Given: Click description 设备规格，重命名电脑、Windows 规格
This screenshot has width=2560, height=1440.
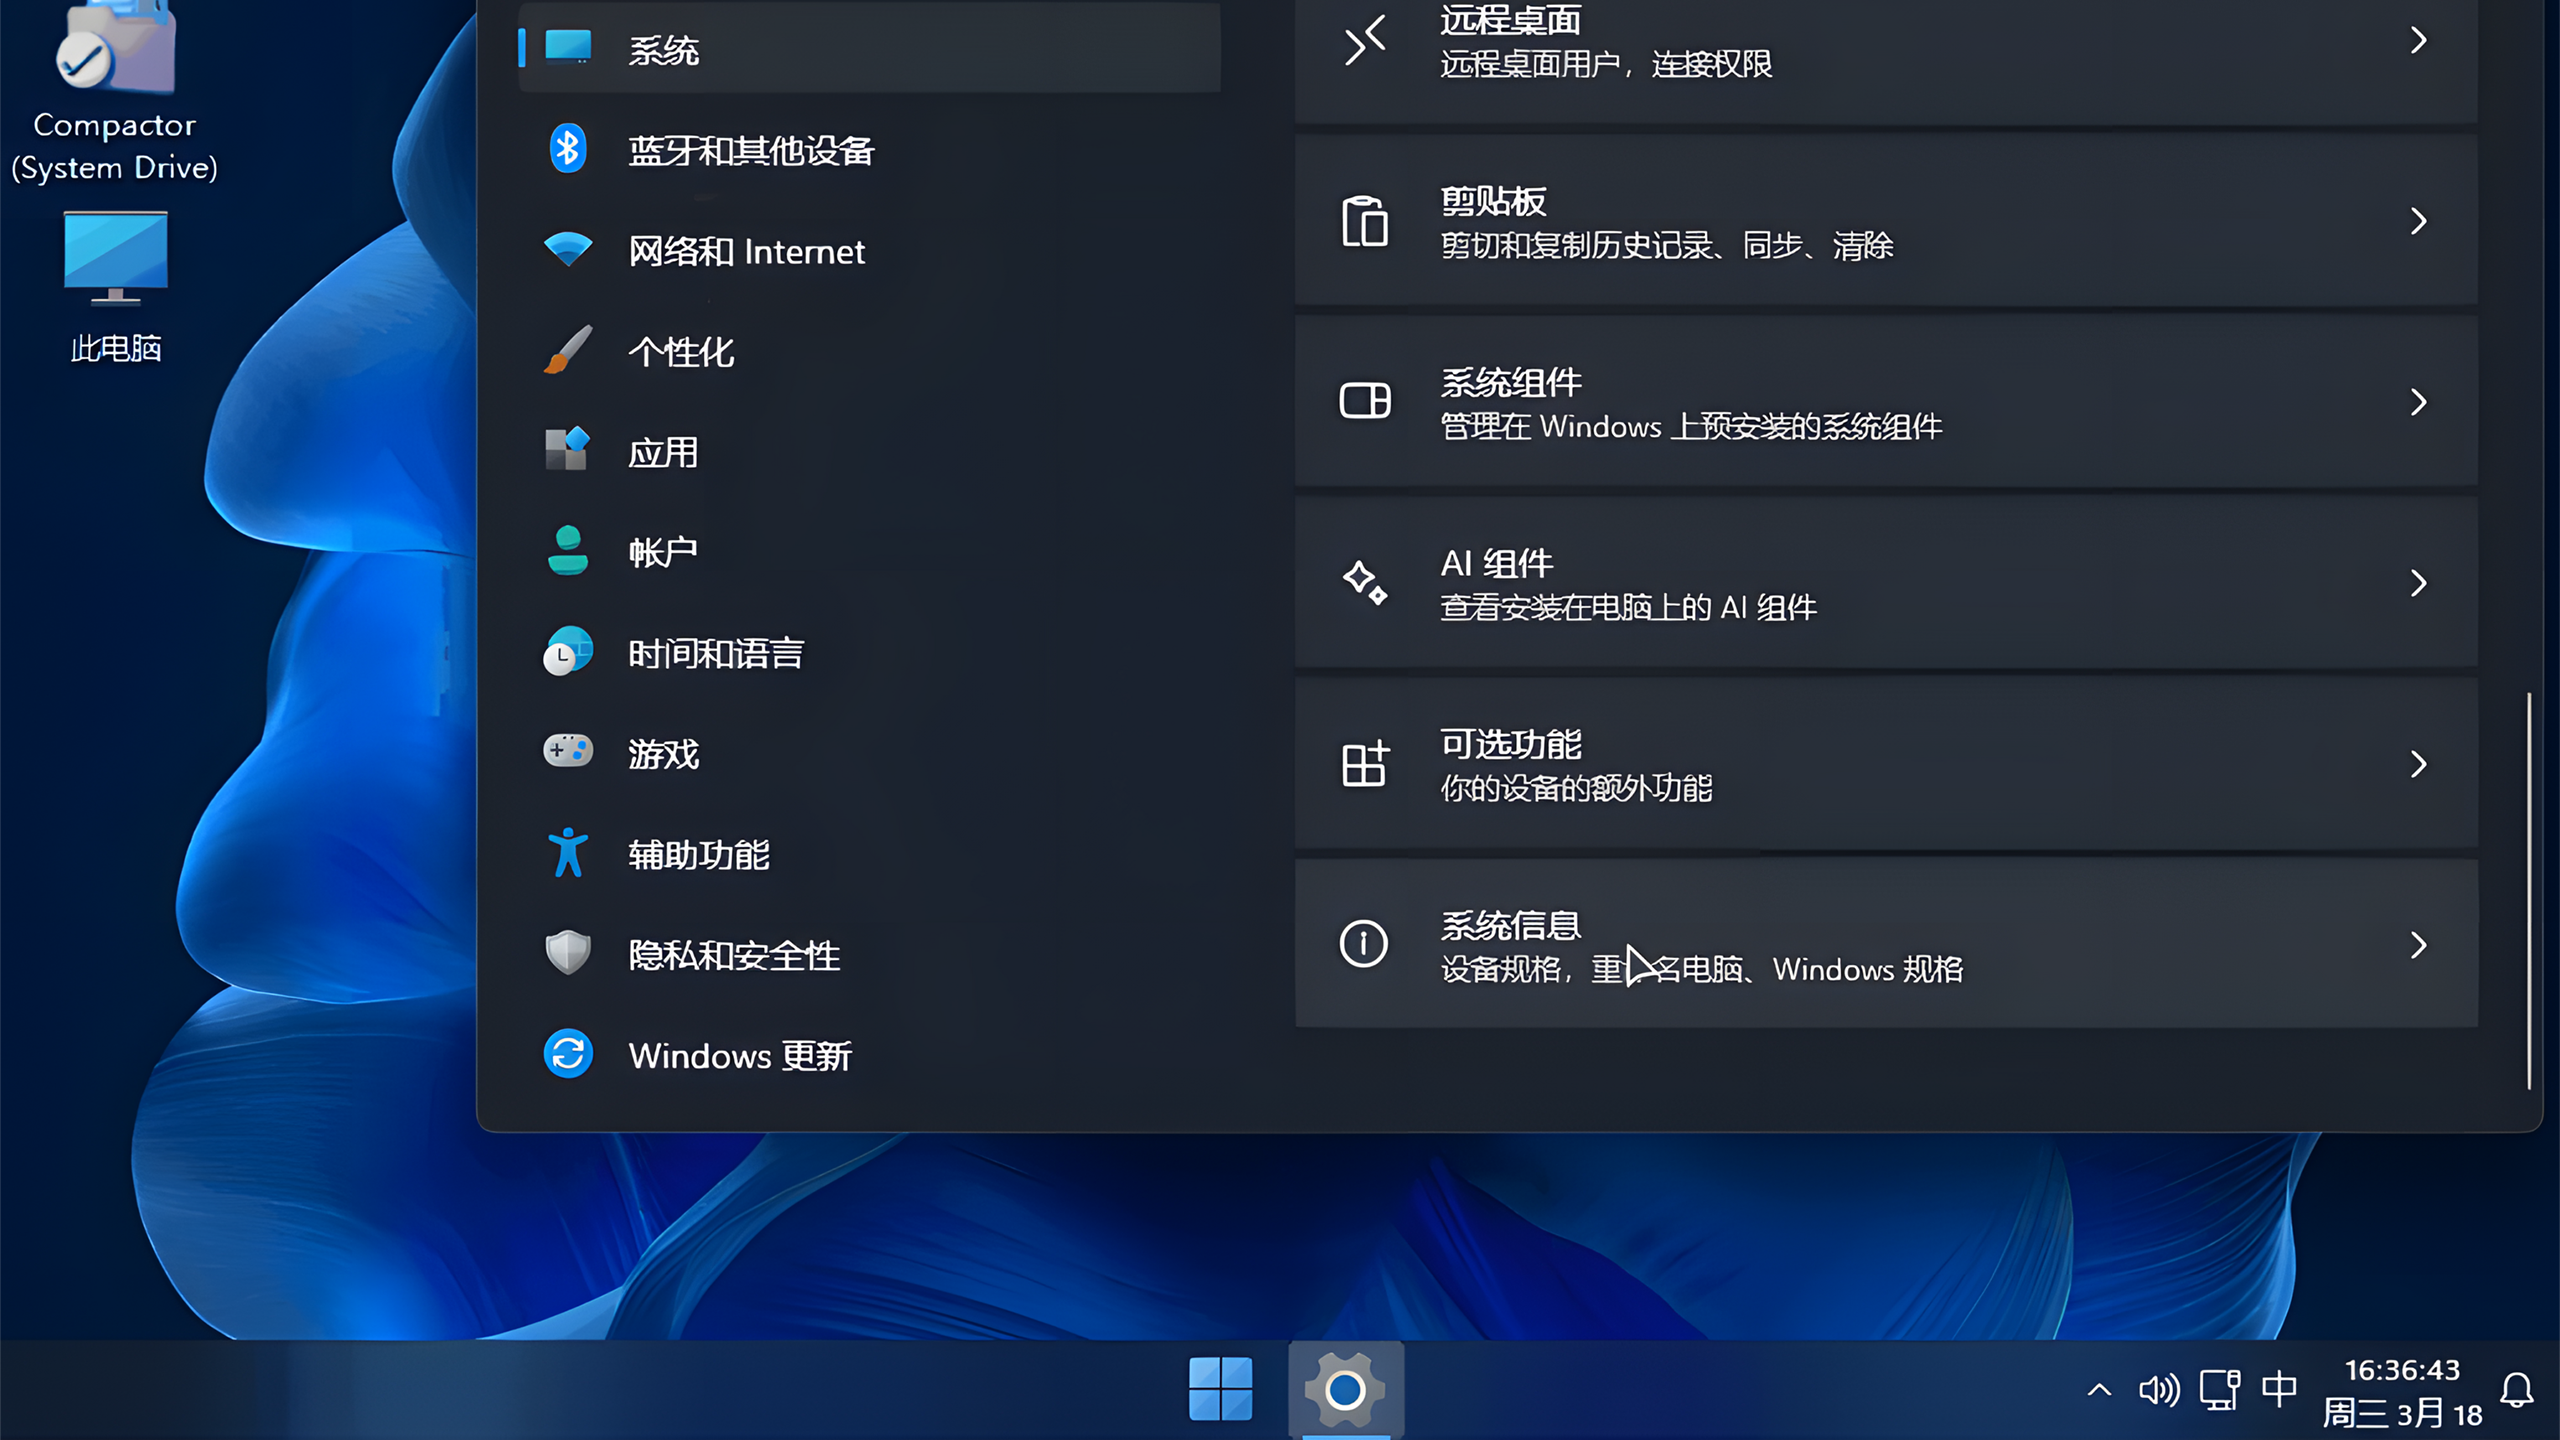Looking at the screenshot, I should pyautogui.click(x=1702, y=969).
